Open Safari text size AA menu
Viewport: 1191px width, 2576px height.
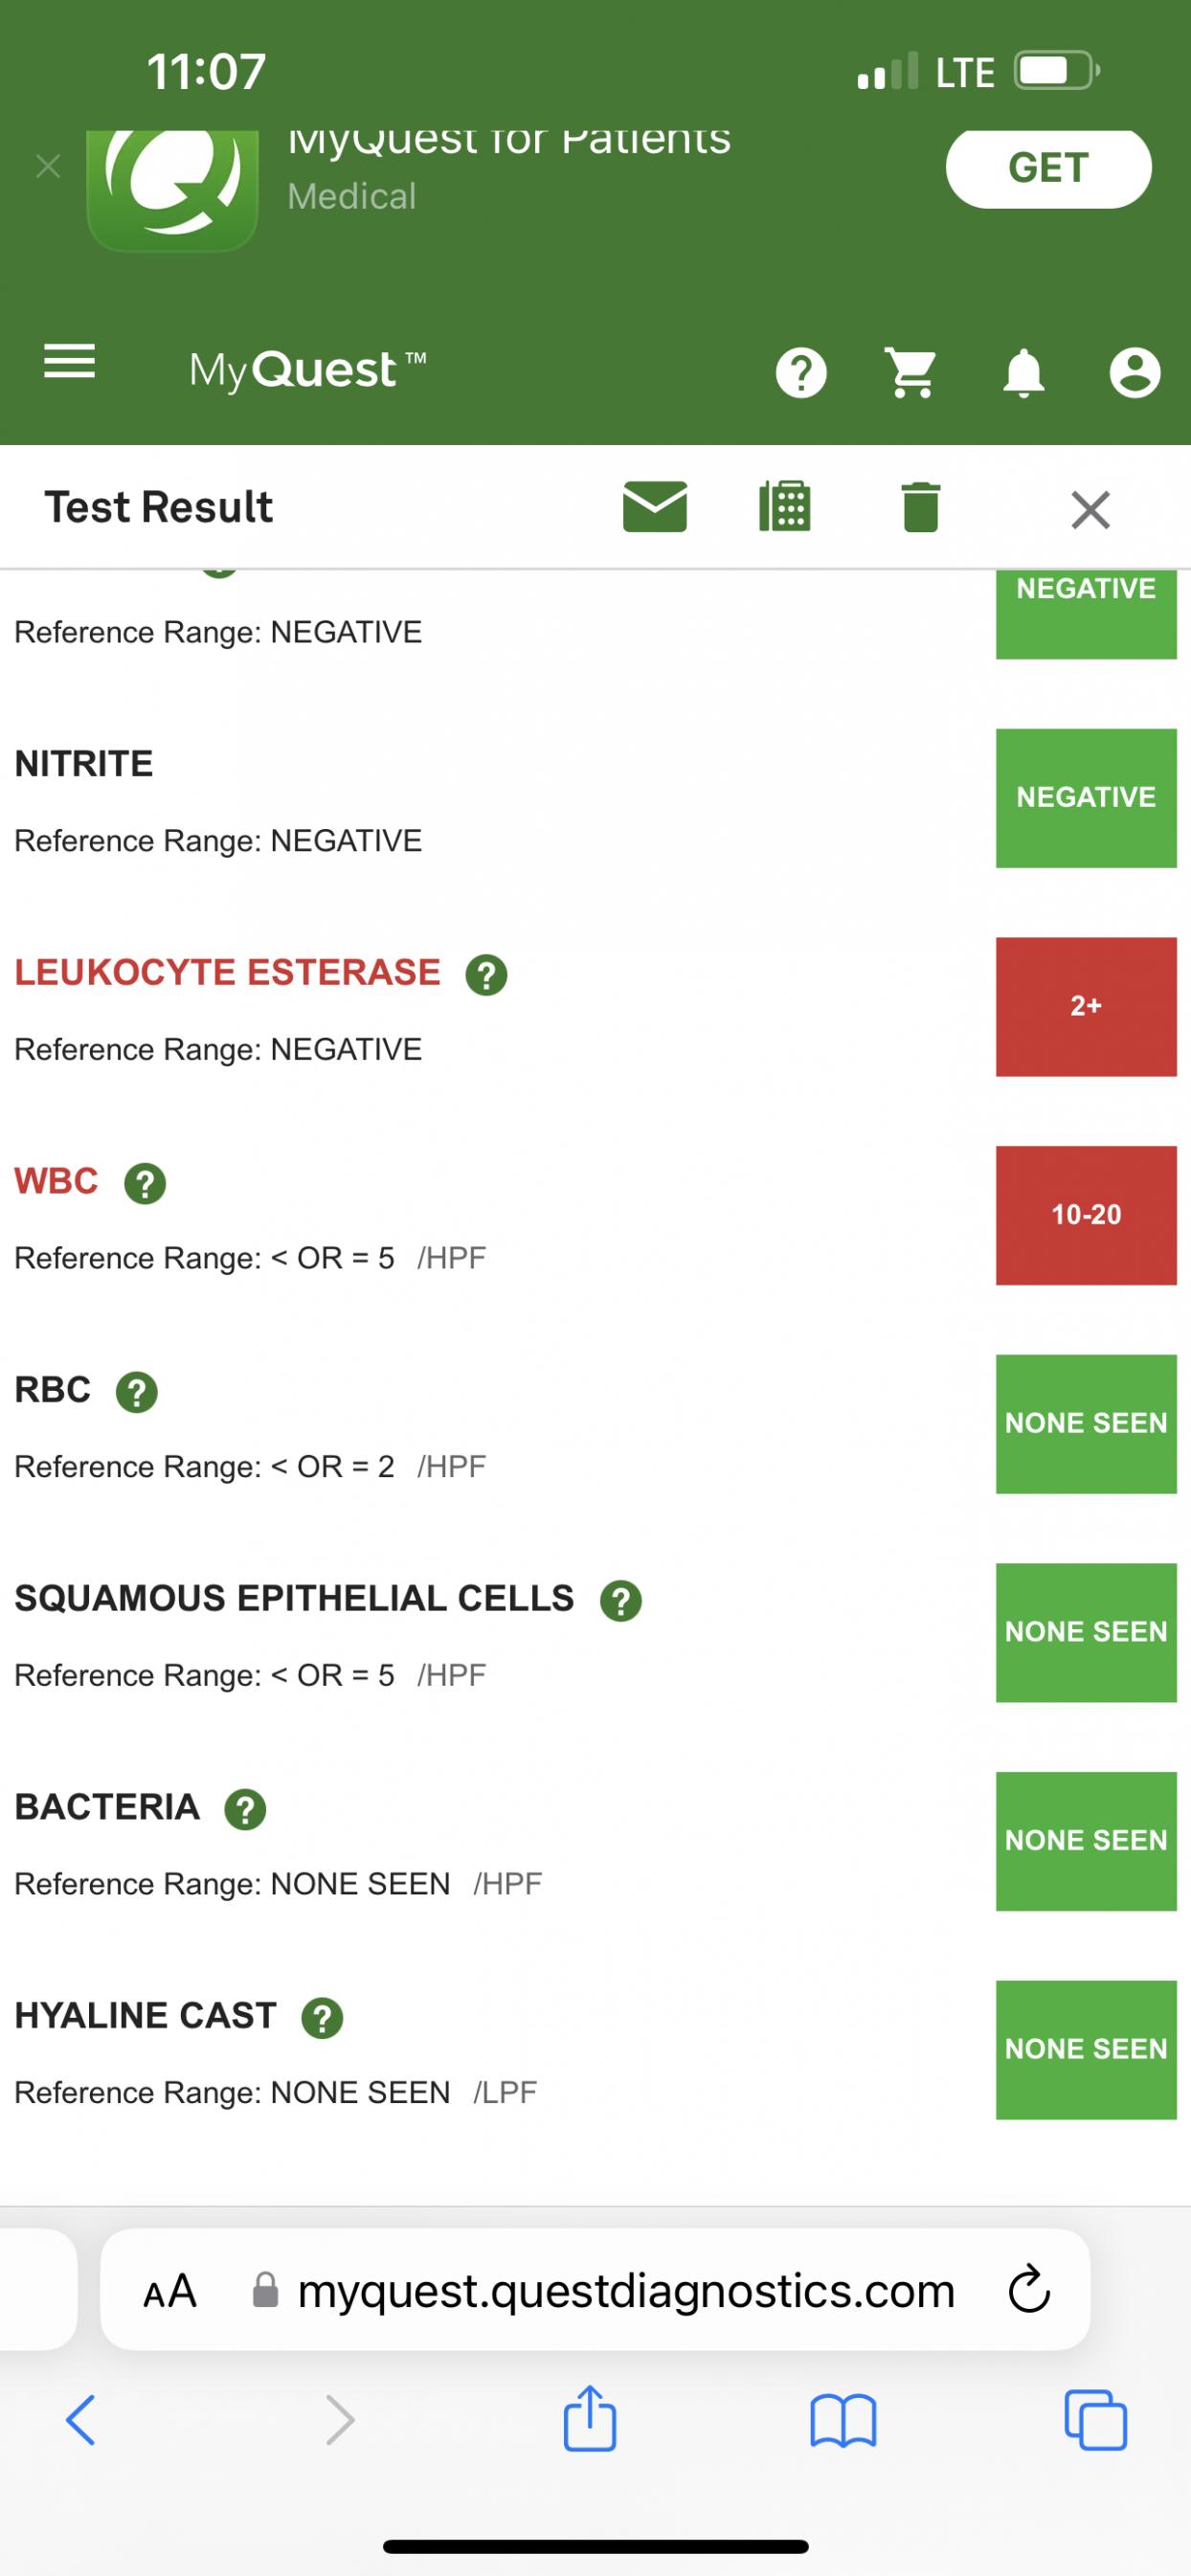[170, 2290]
